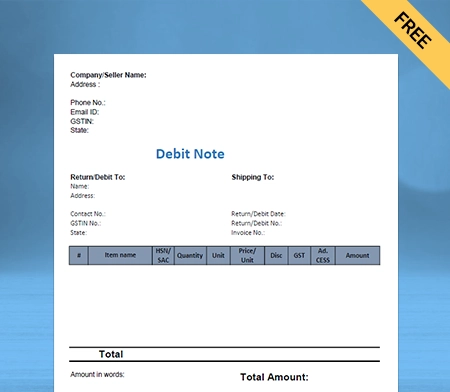Click the Return/Debit To heading
This screenshot has width=450, height=392.
coord(98,177)
